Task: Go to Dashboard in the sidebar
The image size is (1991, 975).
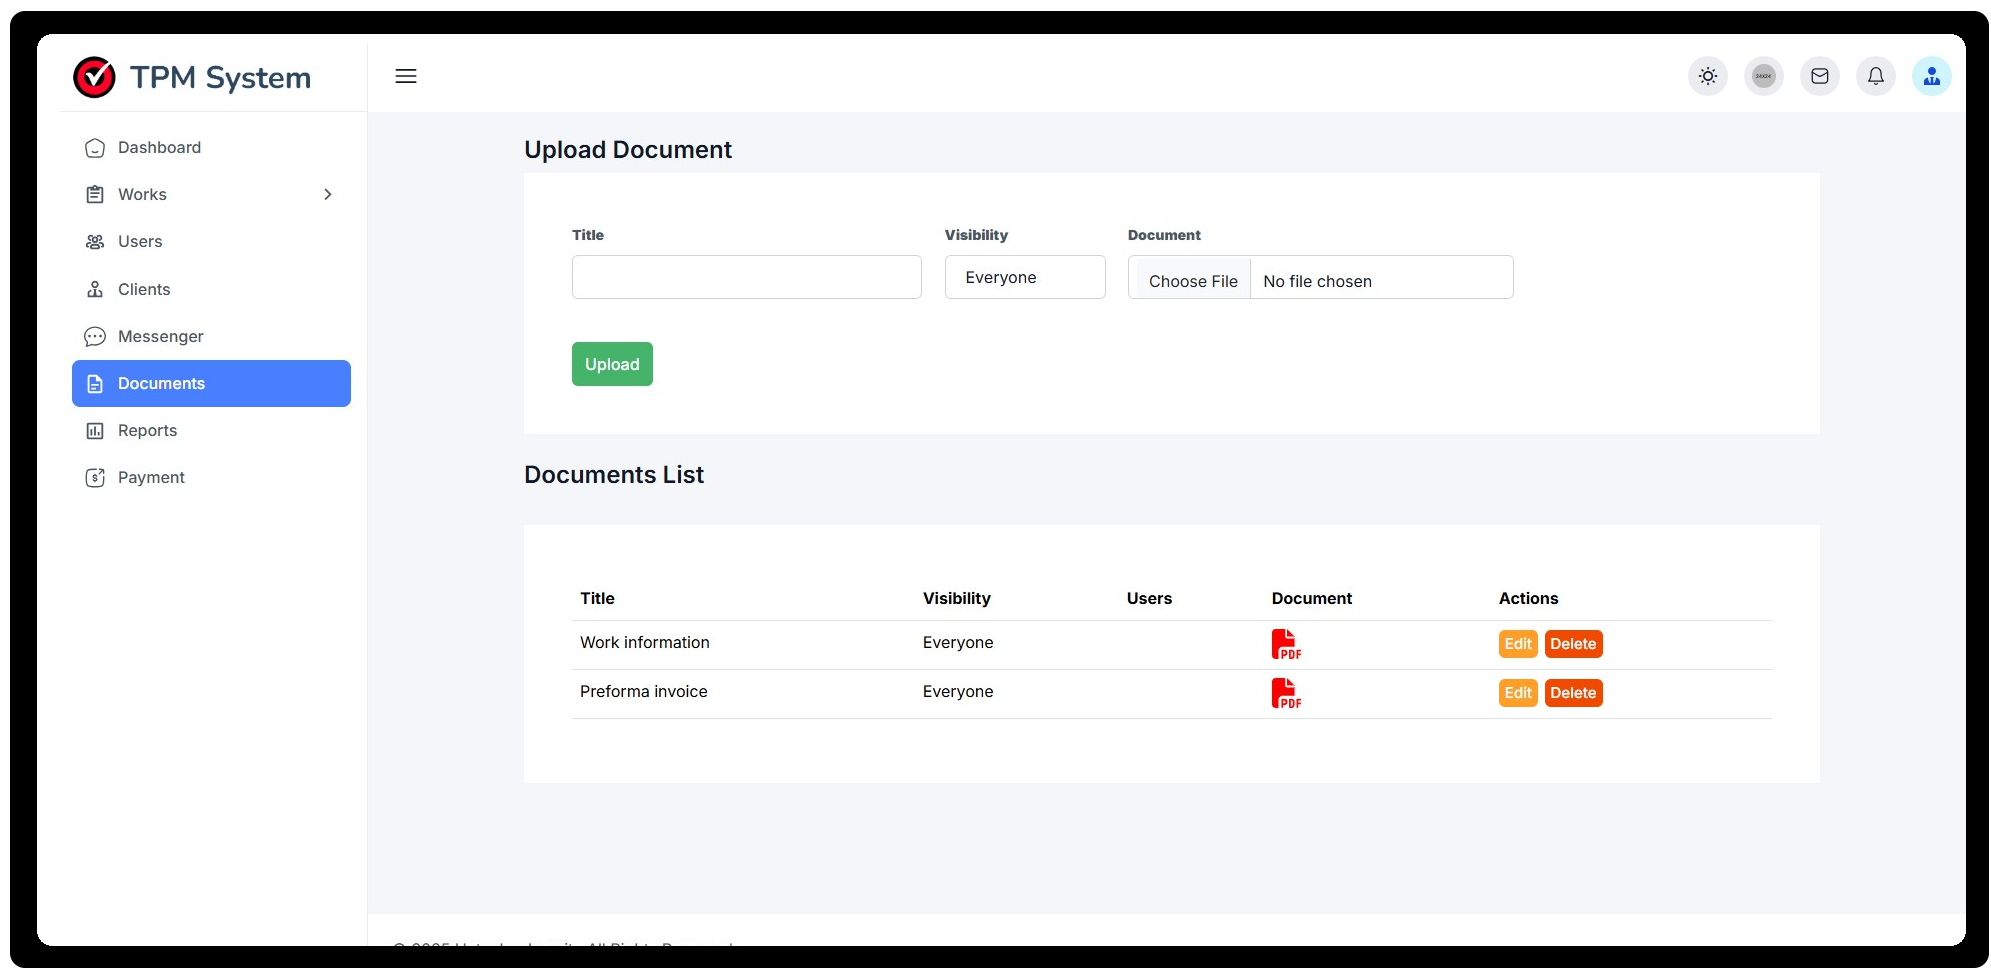Action: point(159,147)
